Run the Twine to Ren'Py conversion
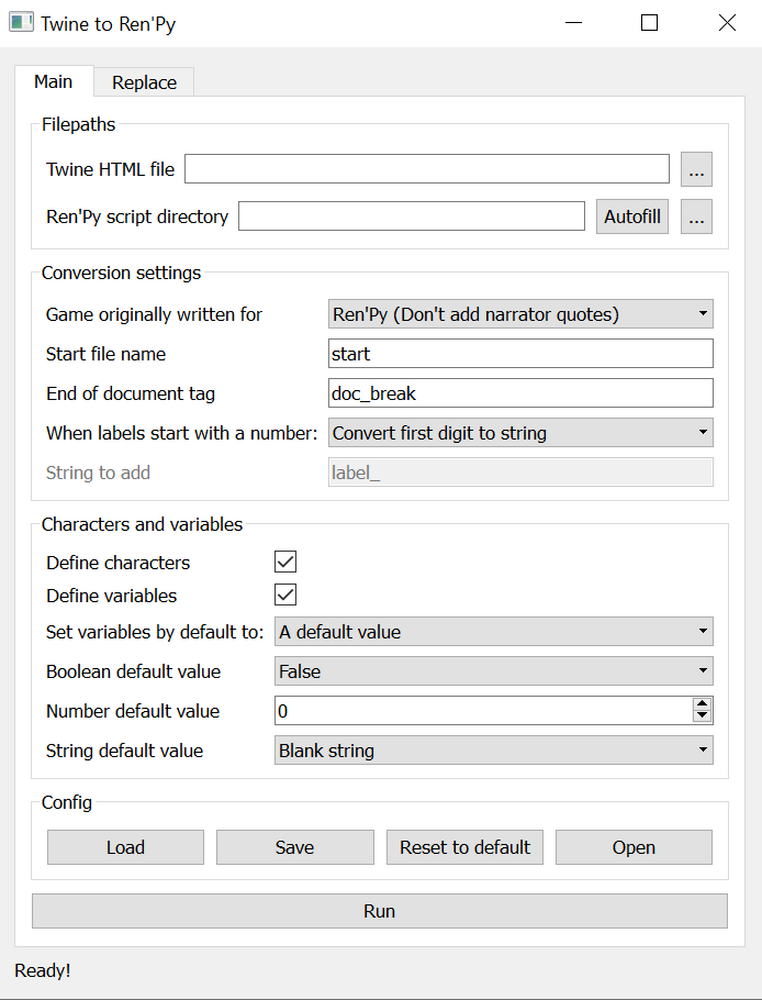This screenshot has width=762, height=1000. pyautogui.click(x=379, y=910)
